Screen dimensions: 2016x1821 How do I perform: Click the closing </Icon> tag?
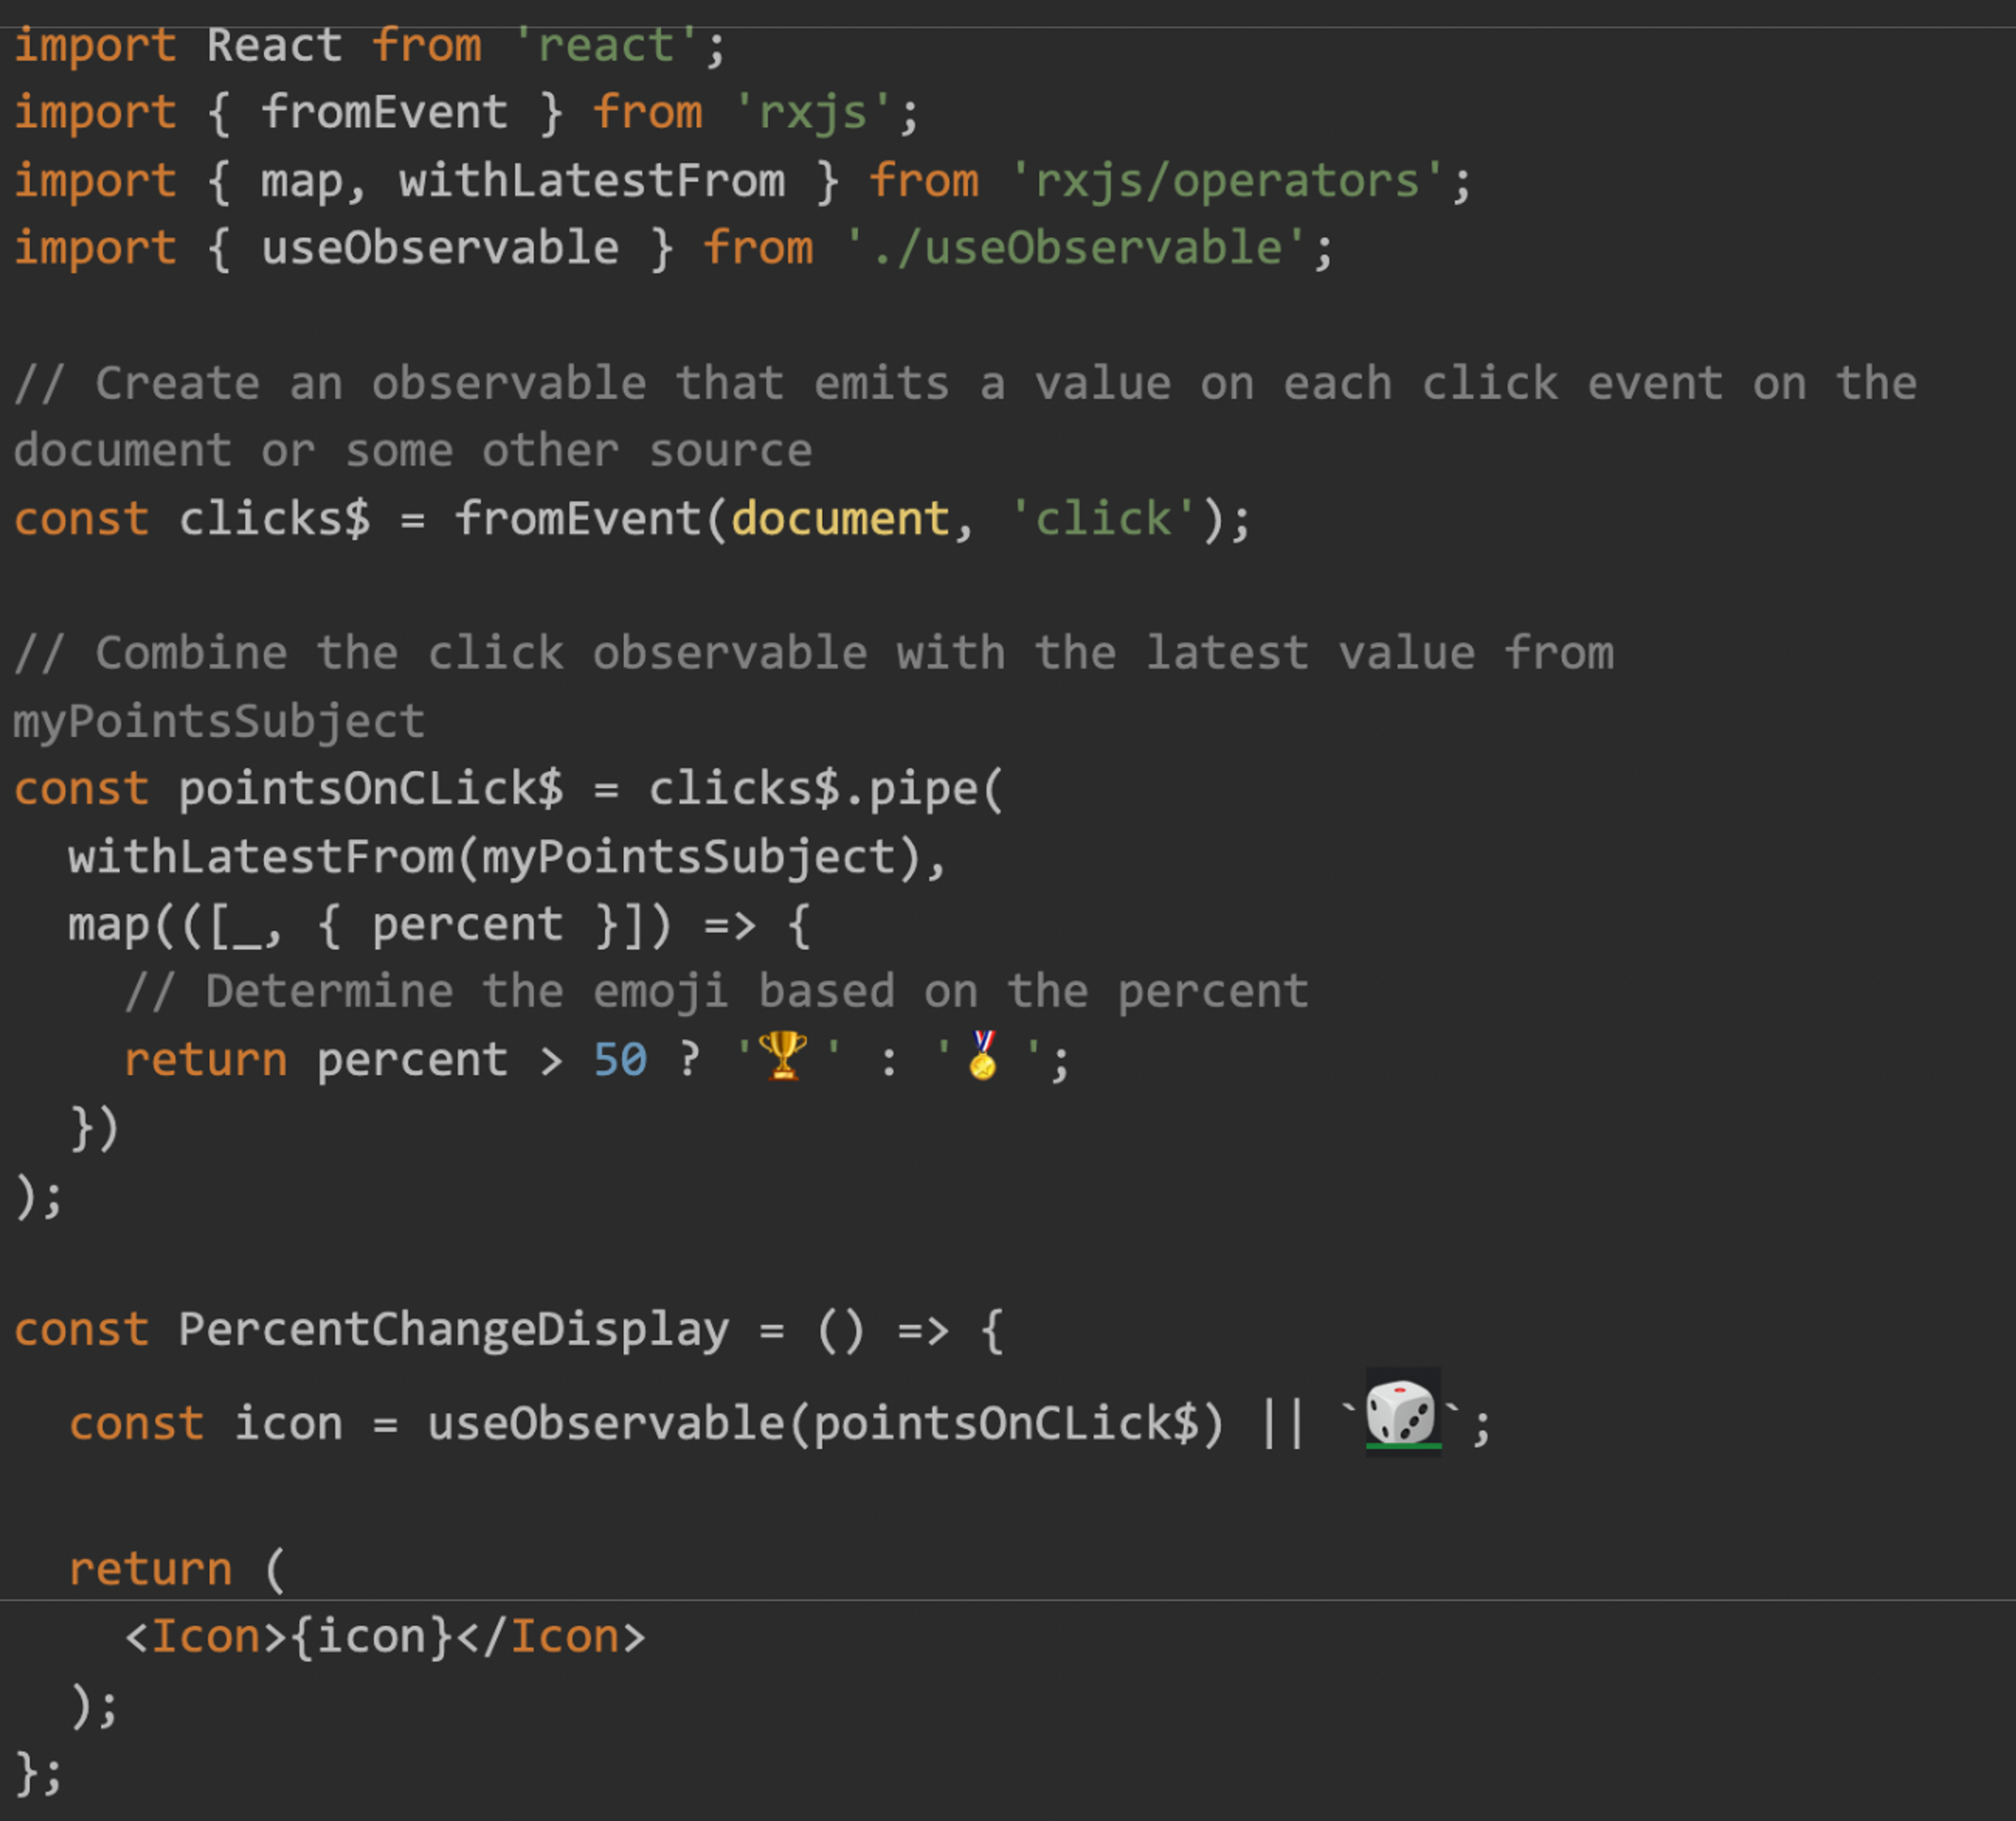551,1637
